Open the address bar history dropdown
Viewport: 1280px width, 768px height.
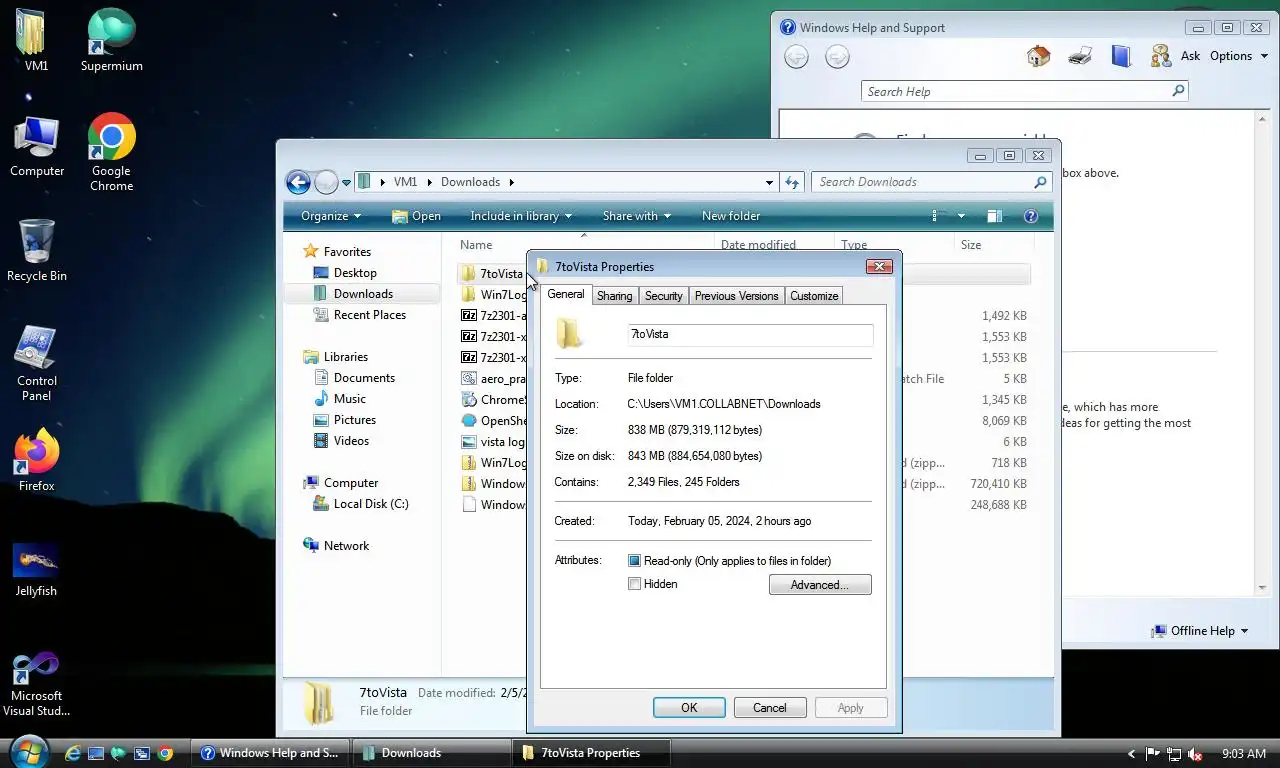pos(769,182)
